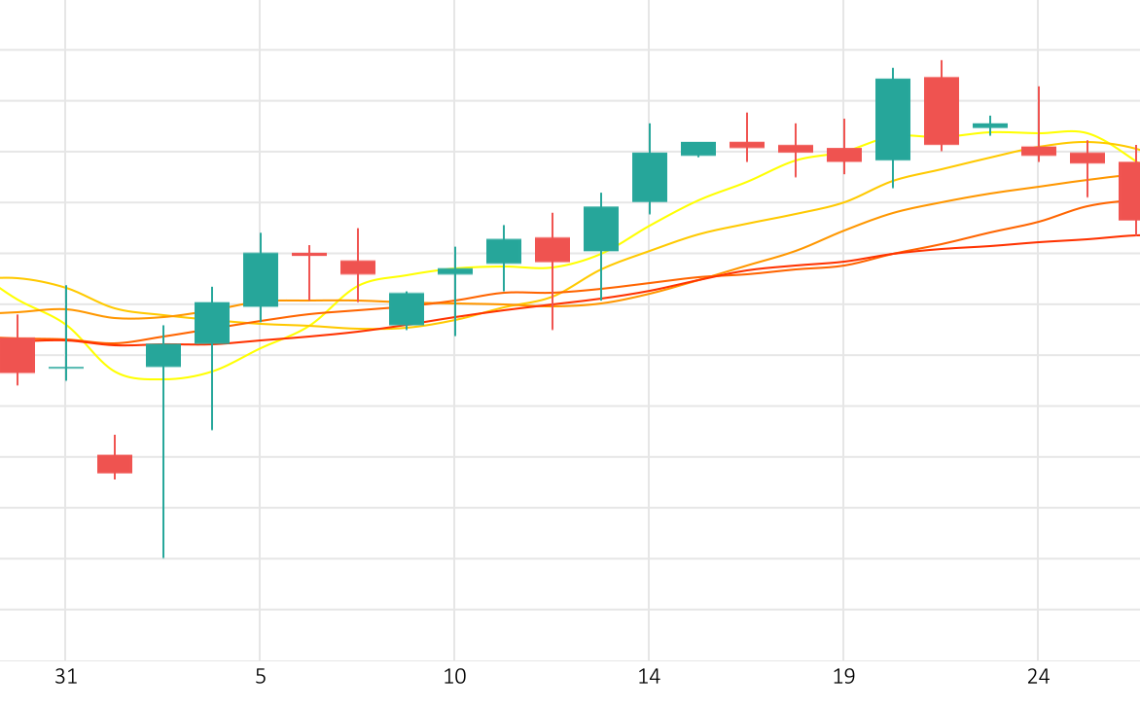
Task: Select the "14" date axis label
Action: [649, 677]
